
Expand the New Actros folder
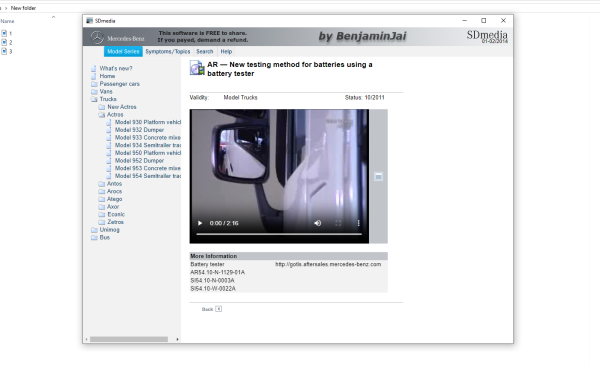coord(122,107)
